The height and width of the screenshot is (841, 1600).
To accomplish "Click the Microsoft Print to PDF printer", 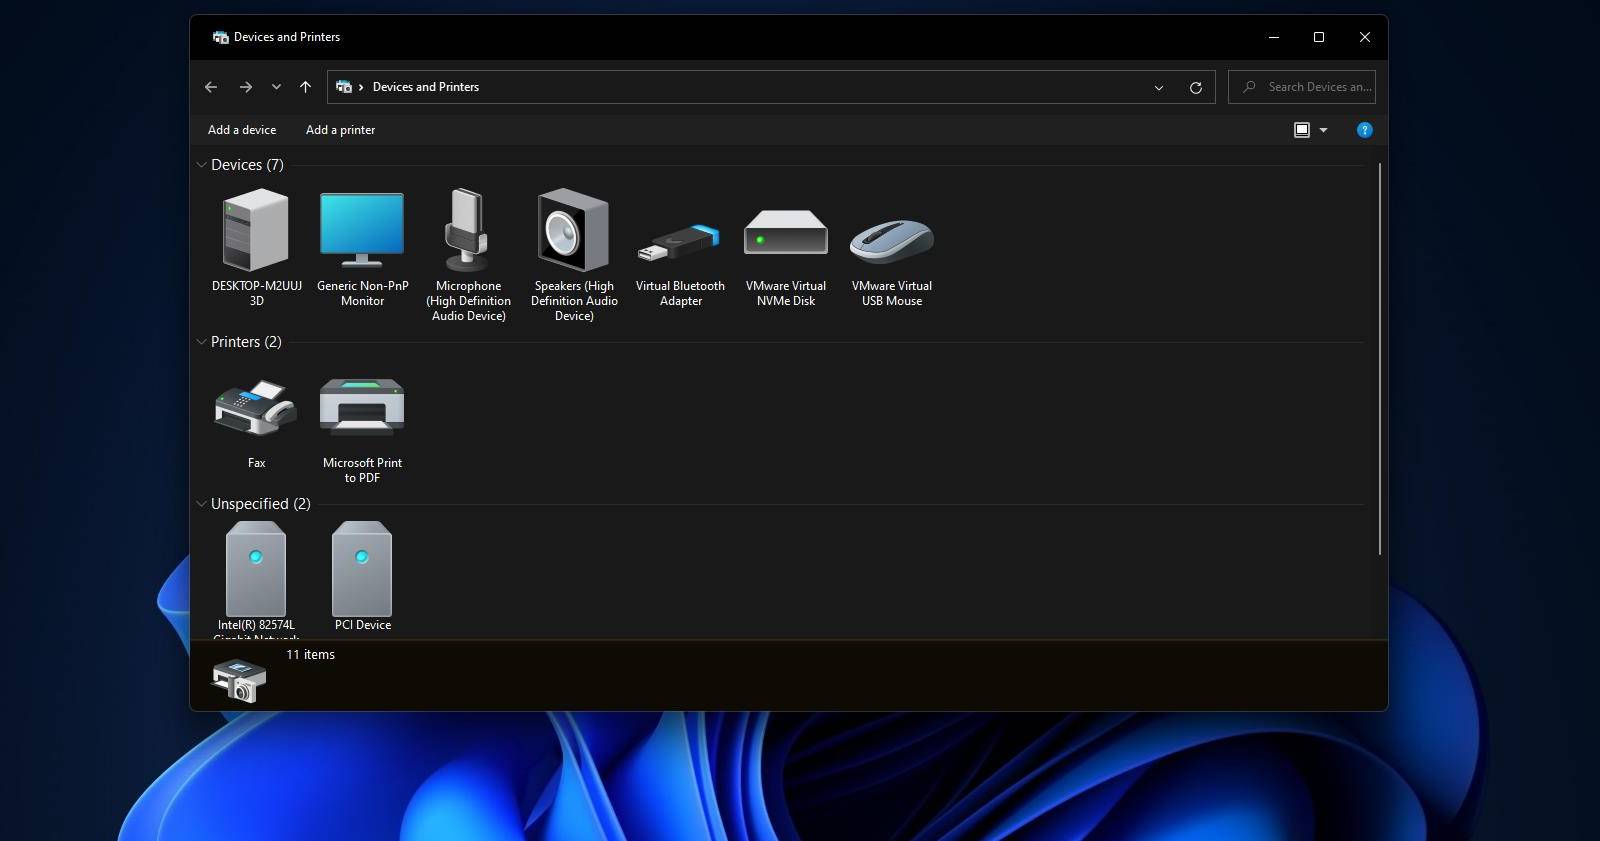I will coord(362,408).
